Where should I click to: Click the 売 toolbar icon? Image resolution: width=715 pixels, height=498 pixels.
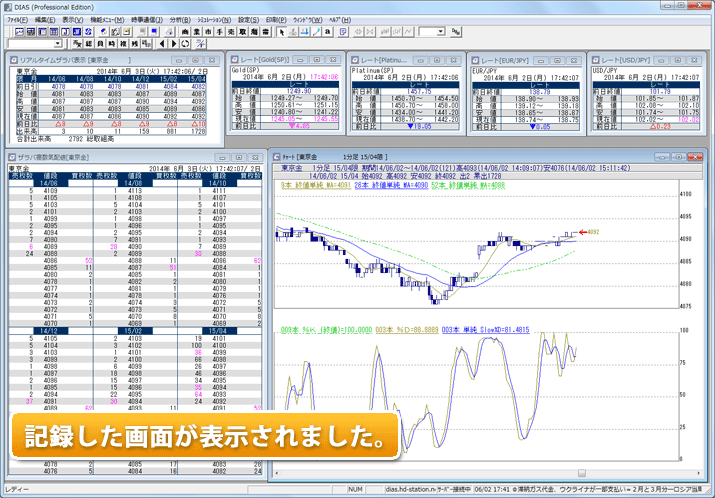(x=232, y=32)
